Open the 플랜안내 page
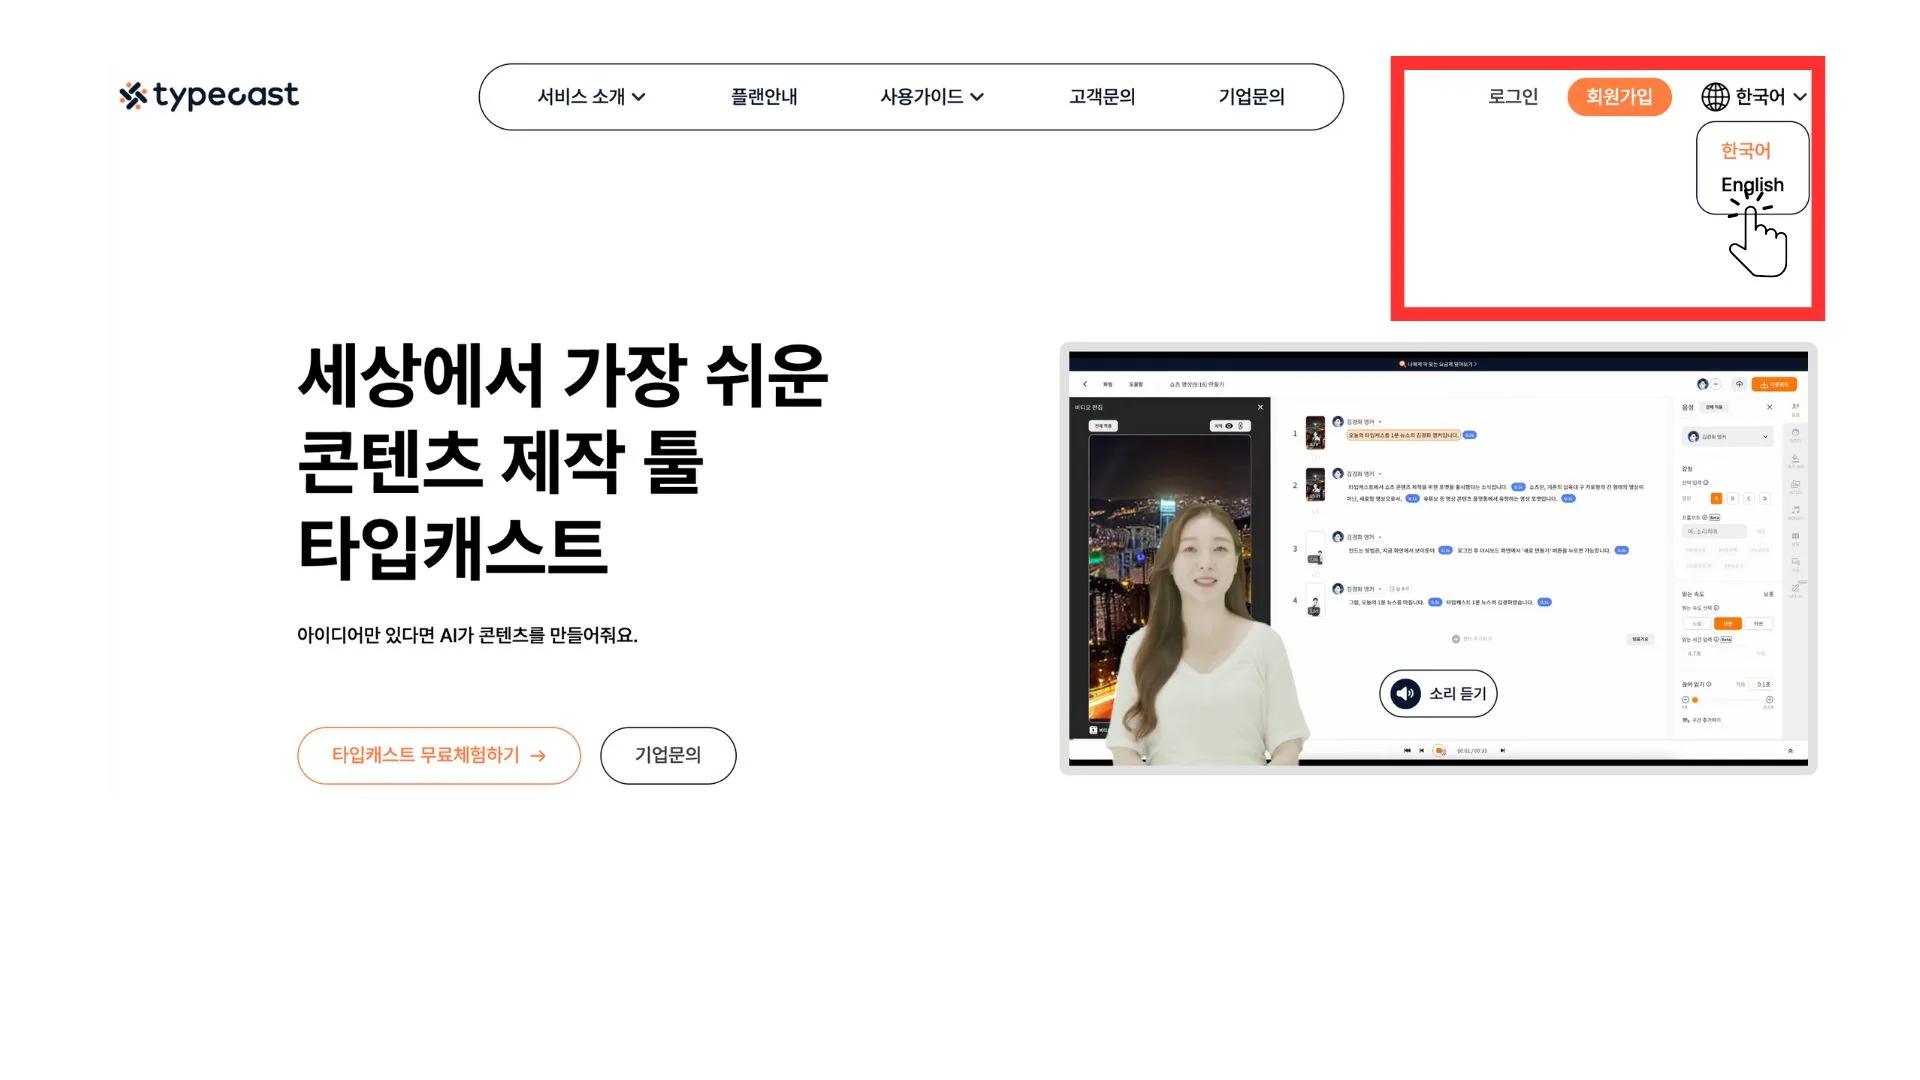 764,97
